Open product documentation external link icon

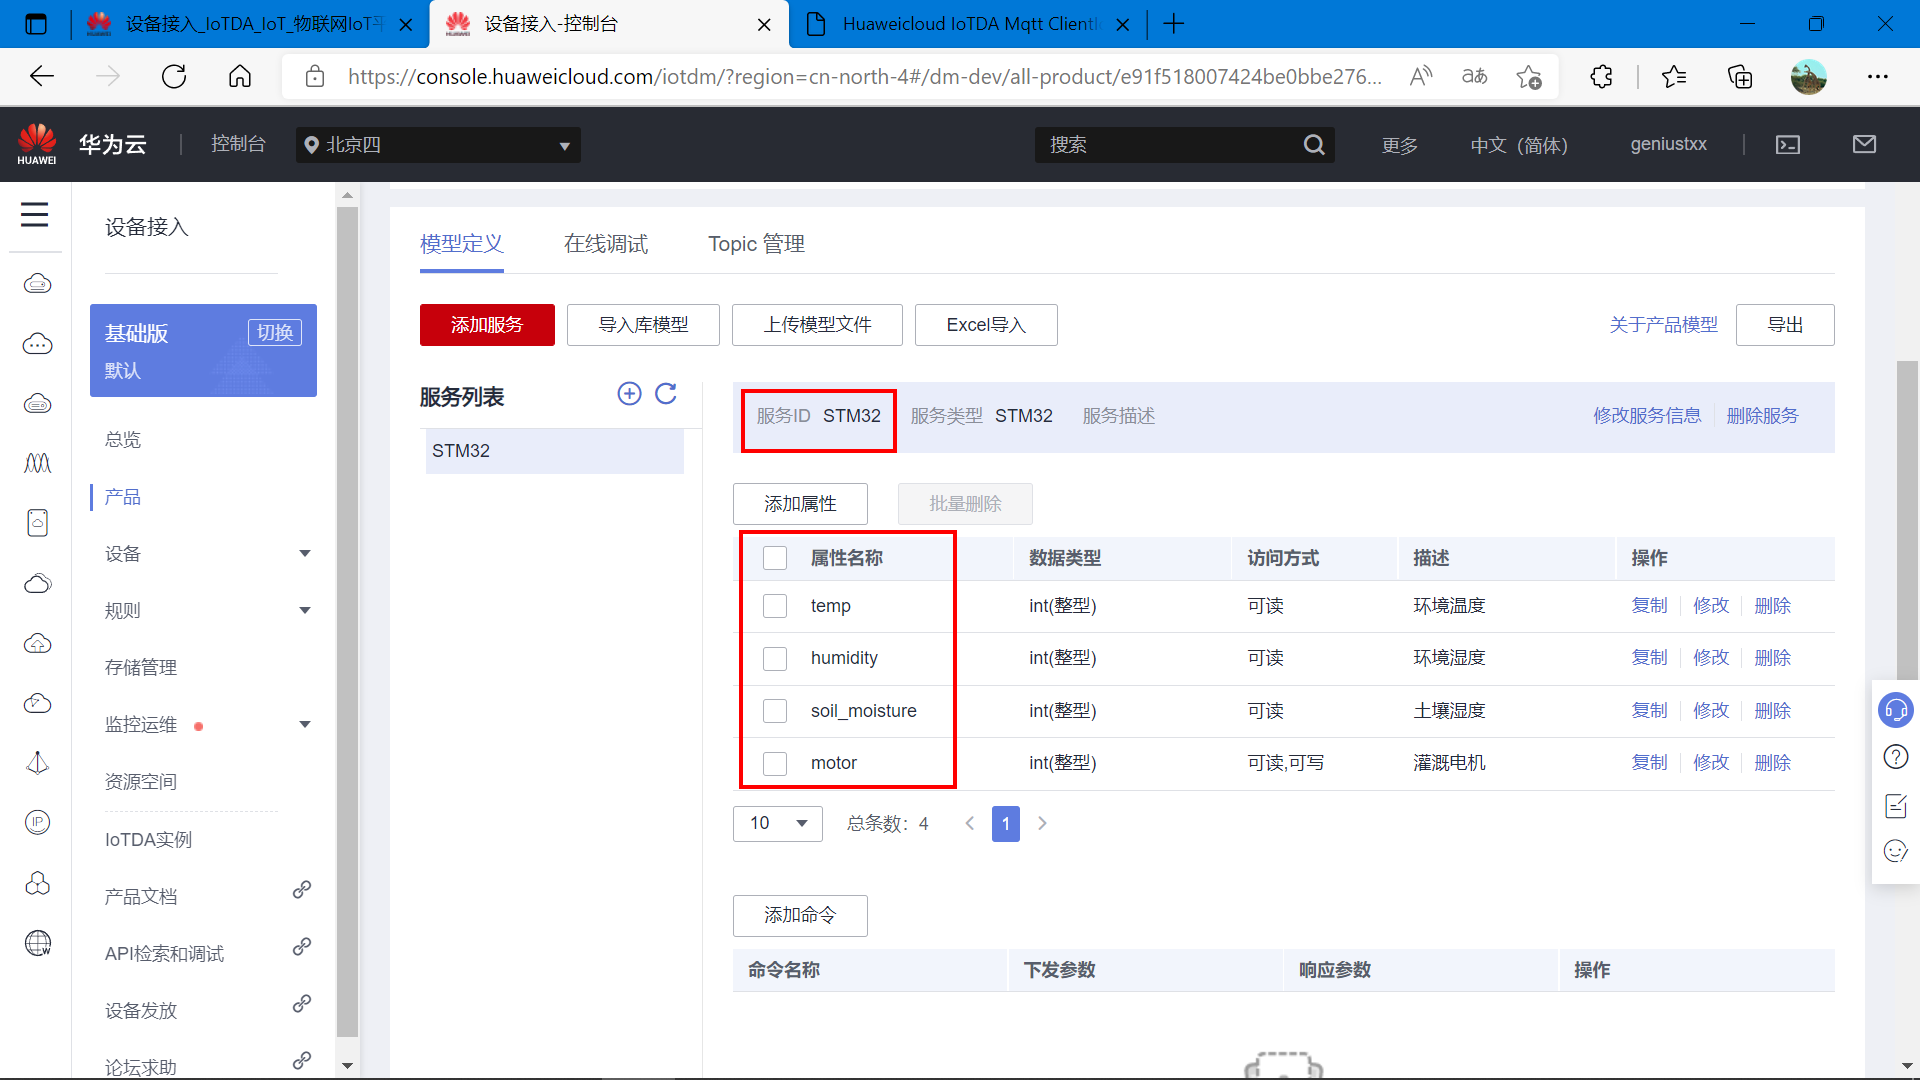click(x=301, y=890)
